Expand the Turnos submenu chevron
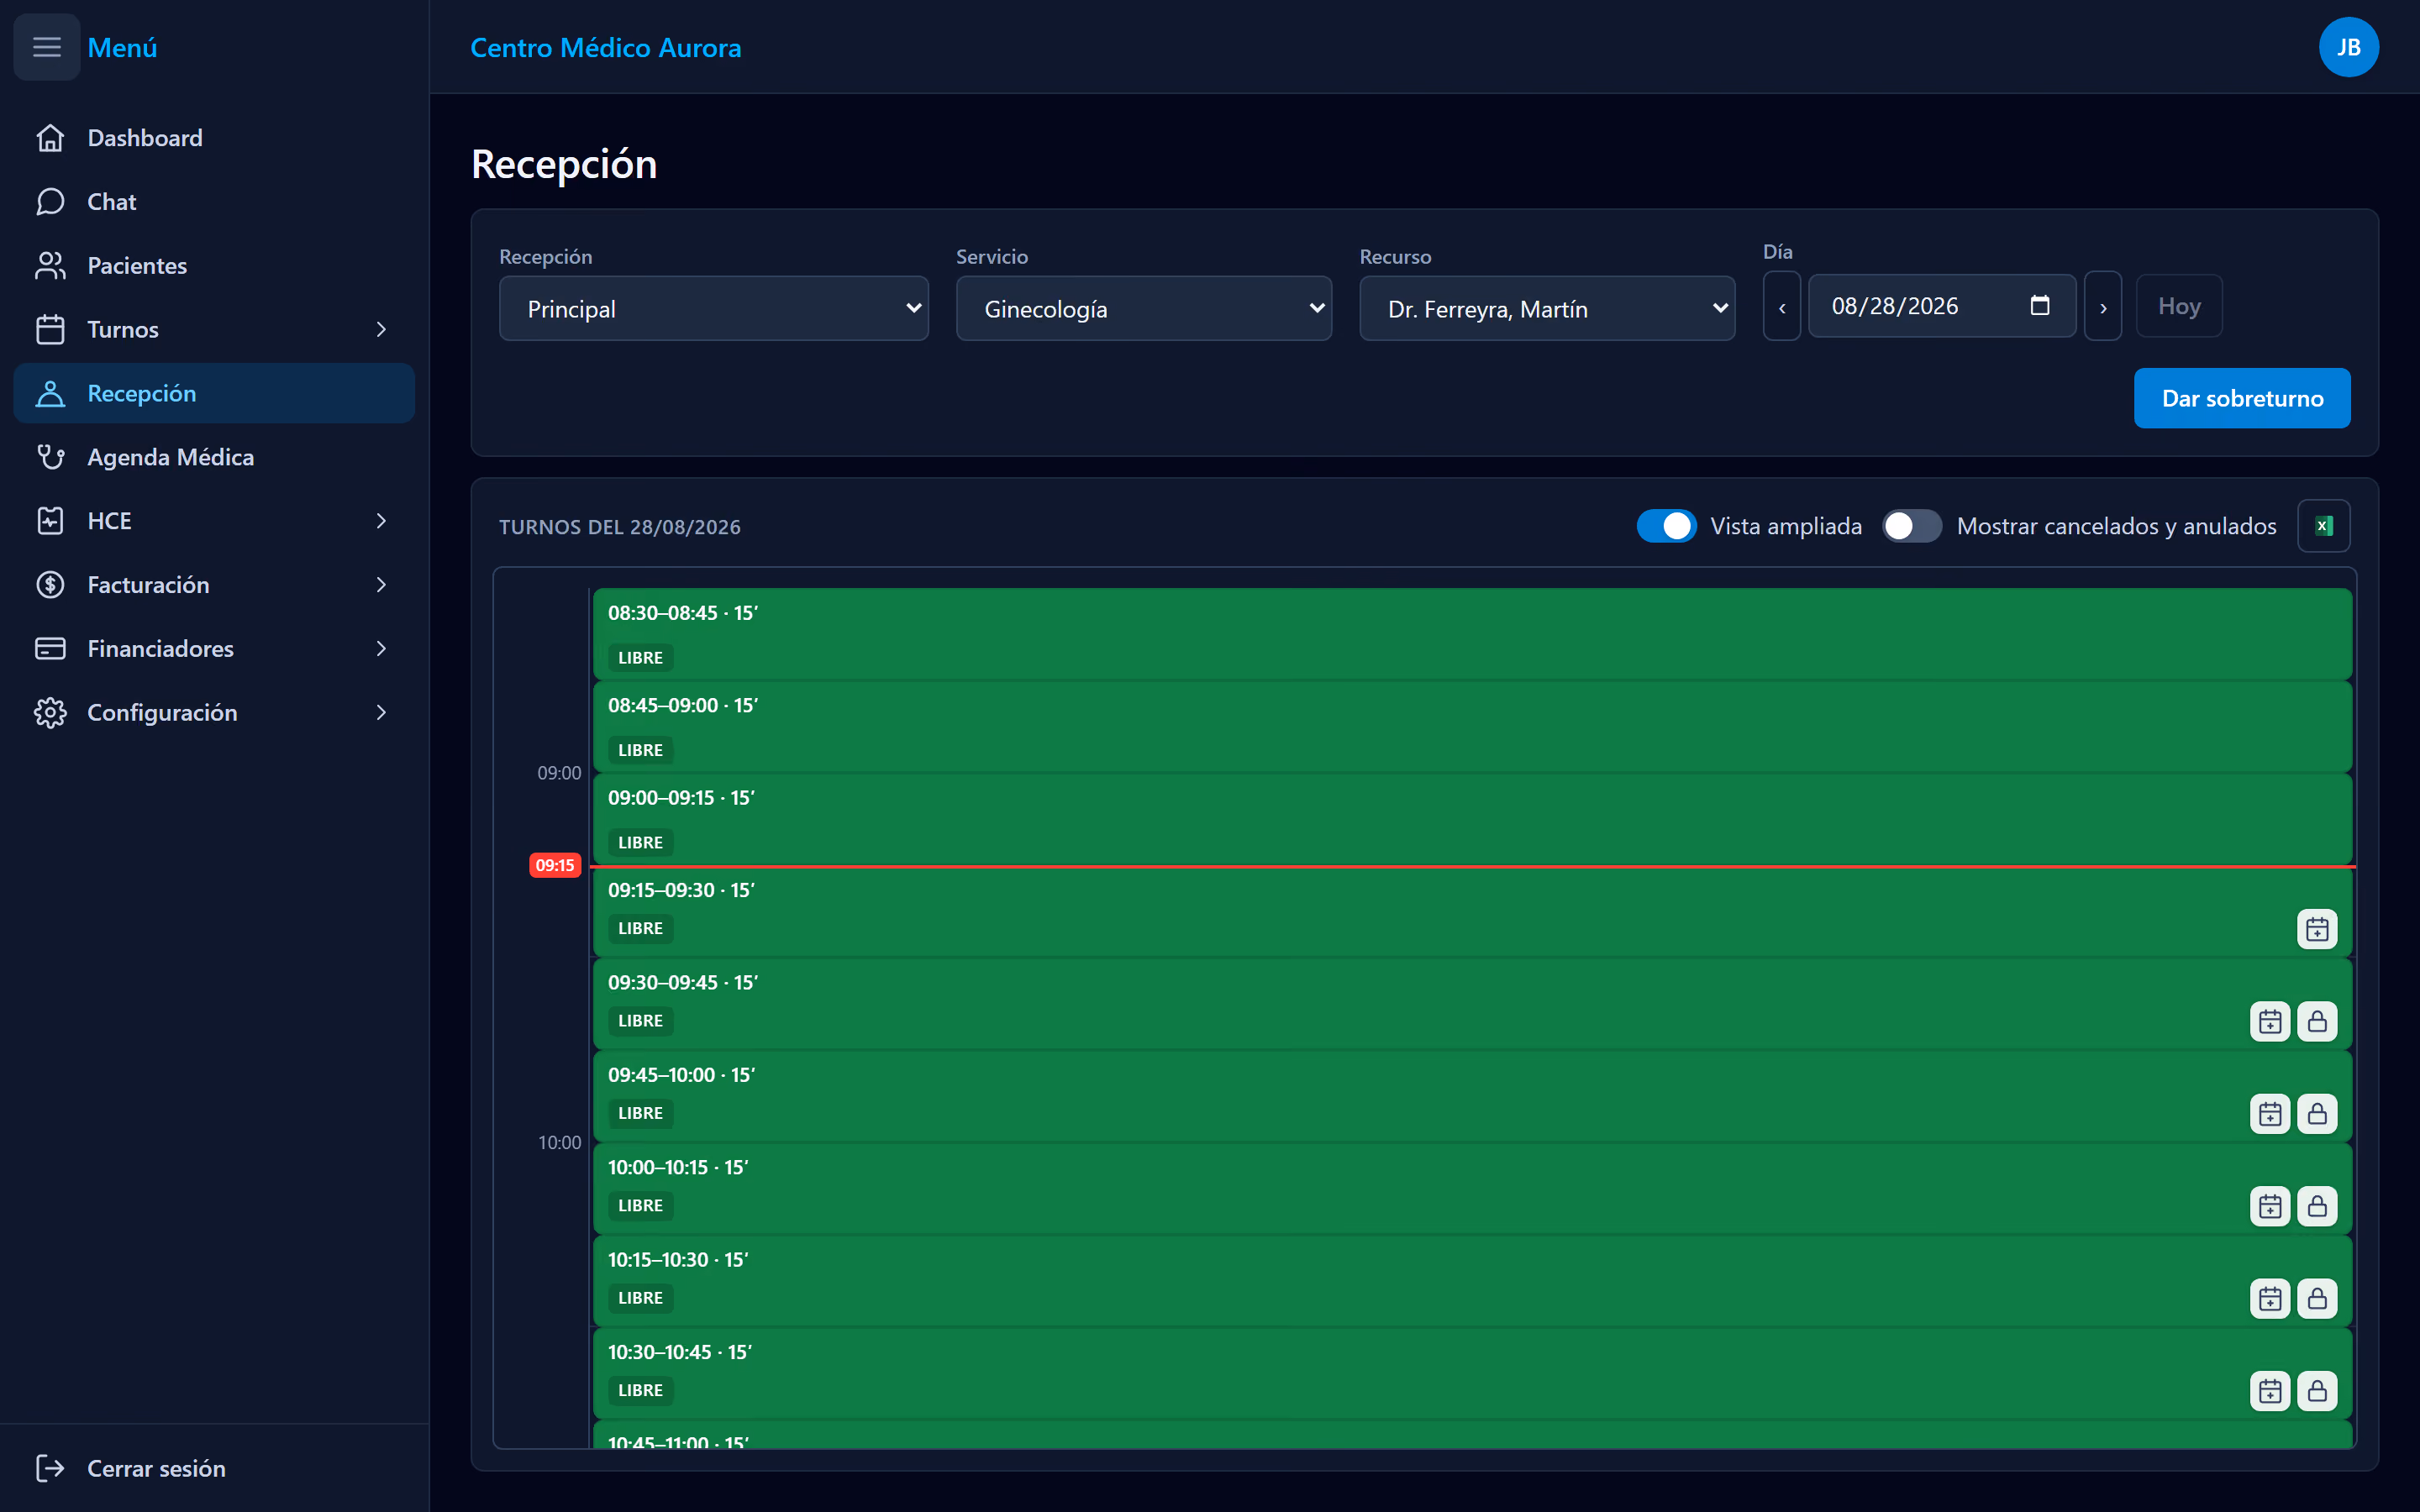2420x1512 pixels. (381, 330)
